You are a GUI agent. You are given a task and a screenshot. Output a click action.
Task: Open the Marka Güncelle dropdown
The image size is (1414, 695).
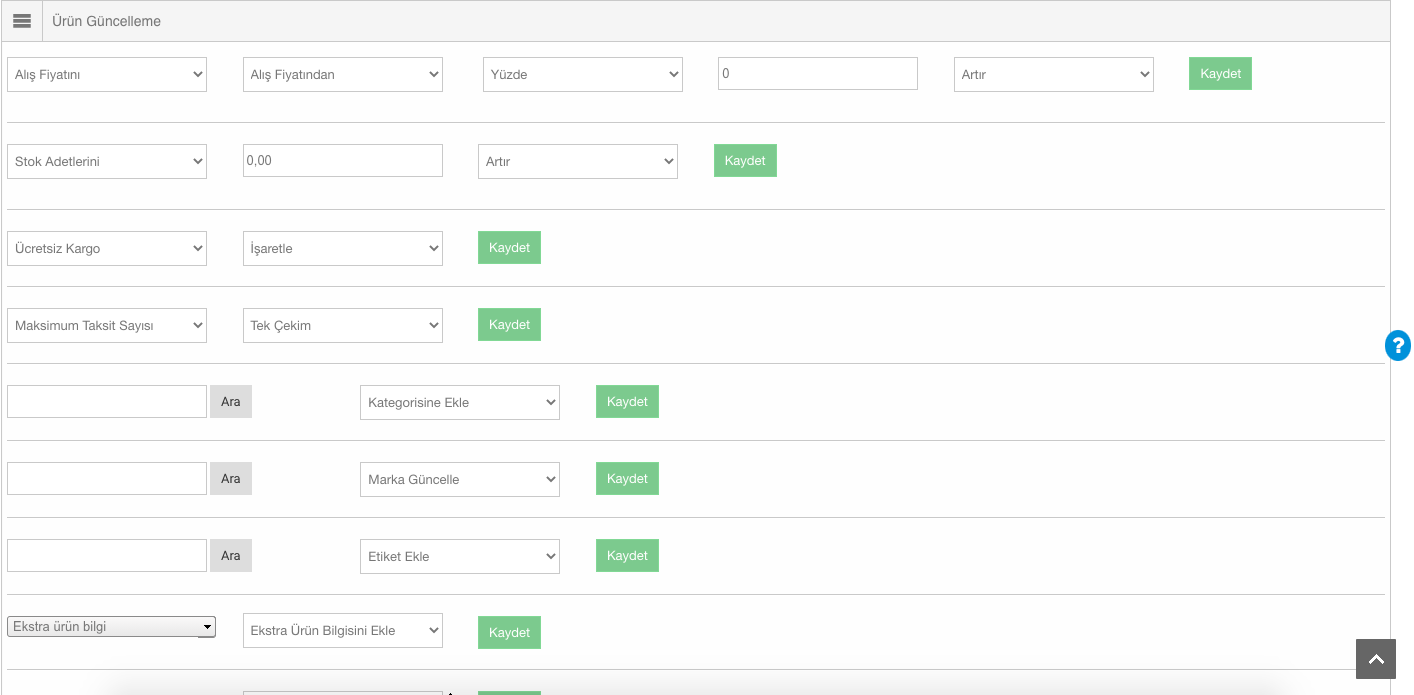460,479
